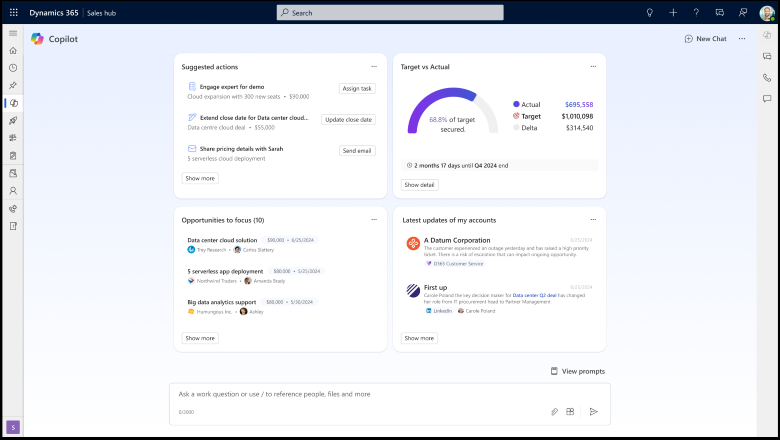Open more options next to New Chat

click(742, 39)
